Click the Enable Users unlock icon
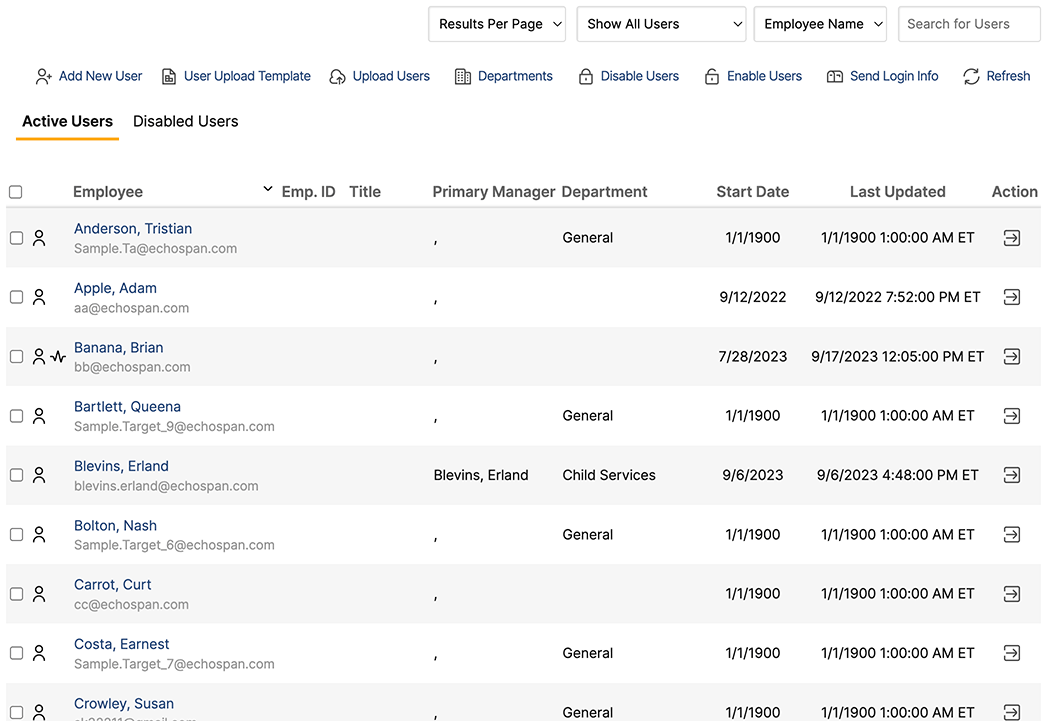Viewport: 1043px width, 721px height. pyautogui.click(x=712, y=76)
